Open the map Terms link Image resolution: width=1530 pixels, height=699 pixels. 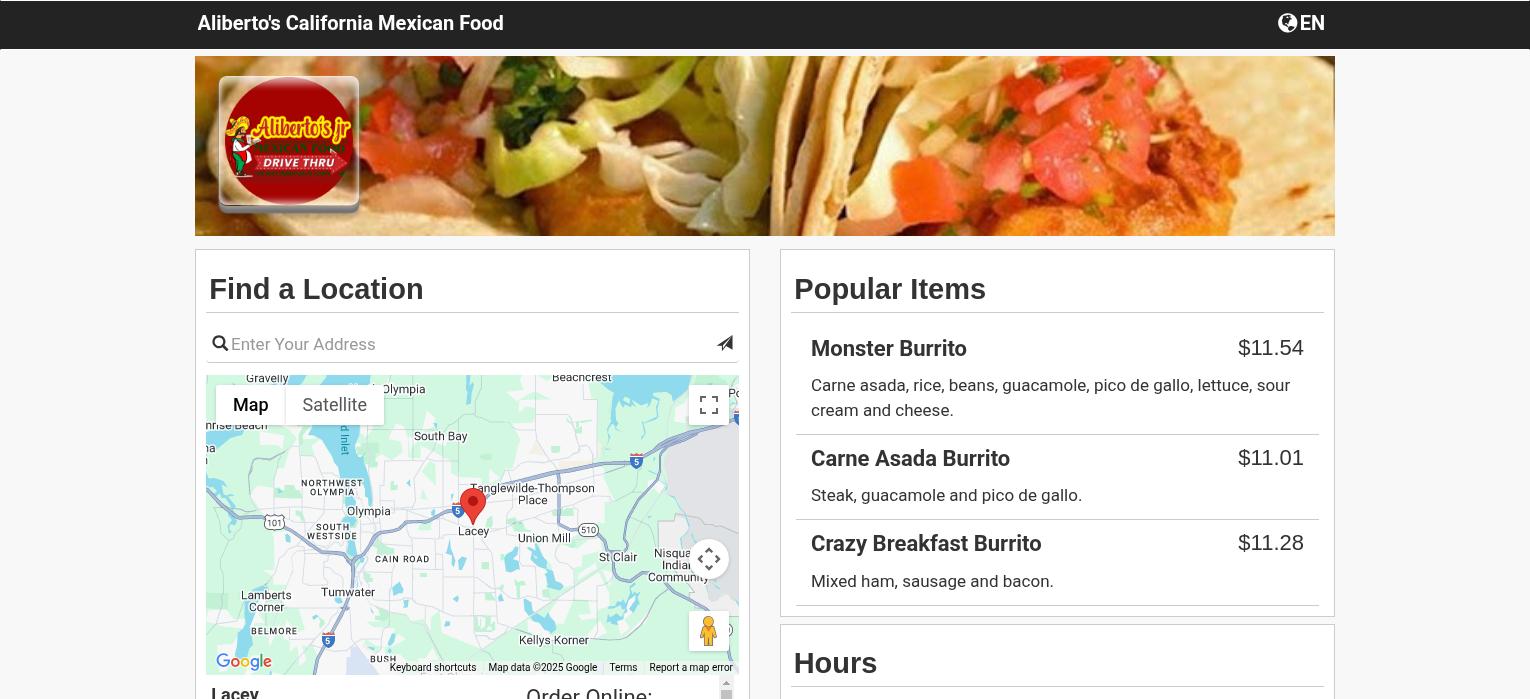click(x=623, y=667)
